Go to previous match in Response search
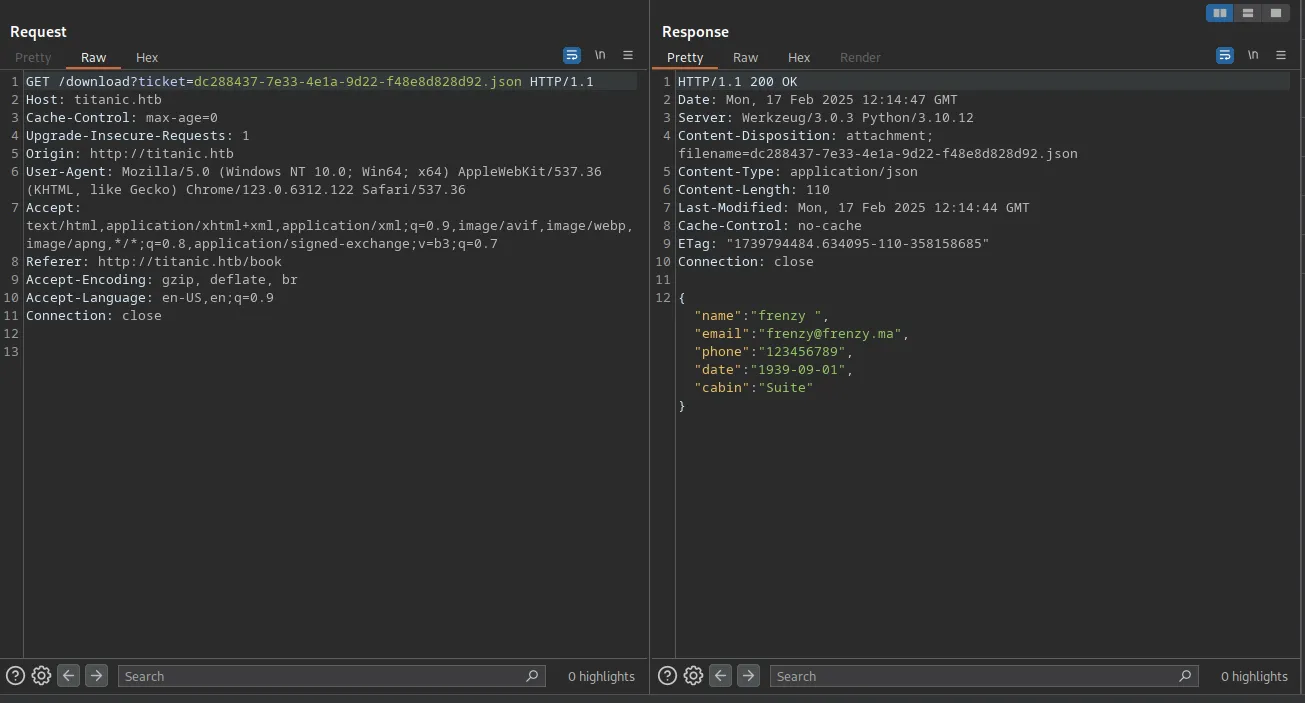The width and height of the screenshot is (1305, 703). 720,676
